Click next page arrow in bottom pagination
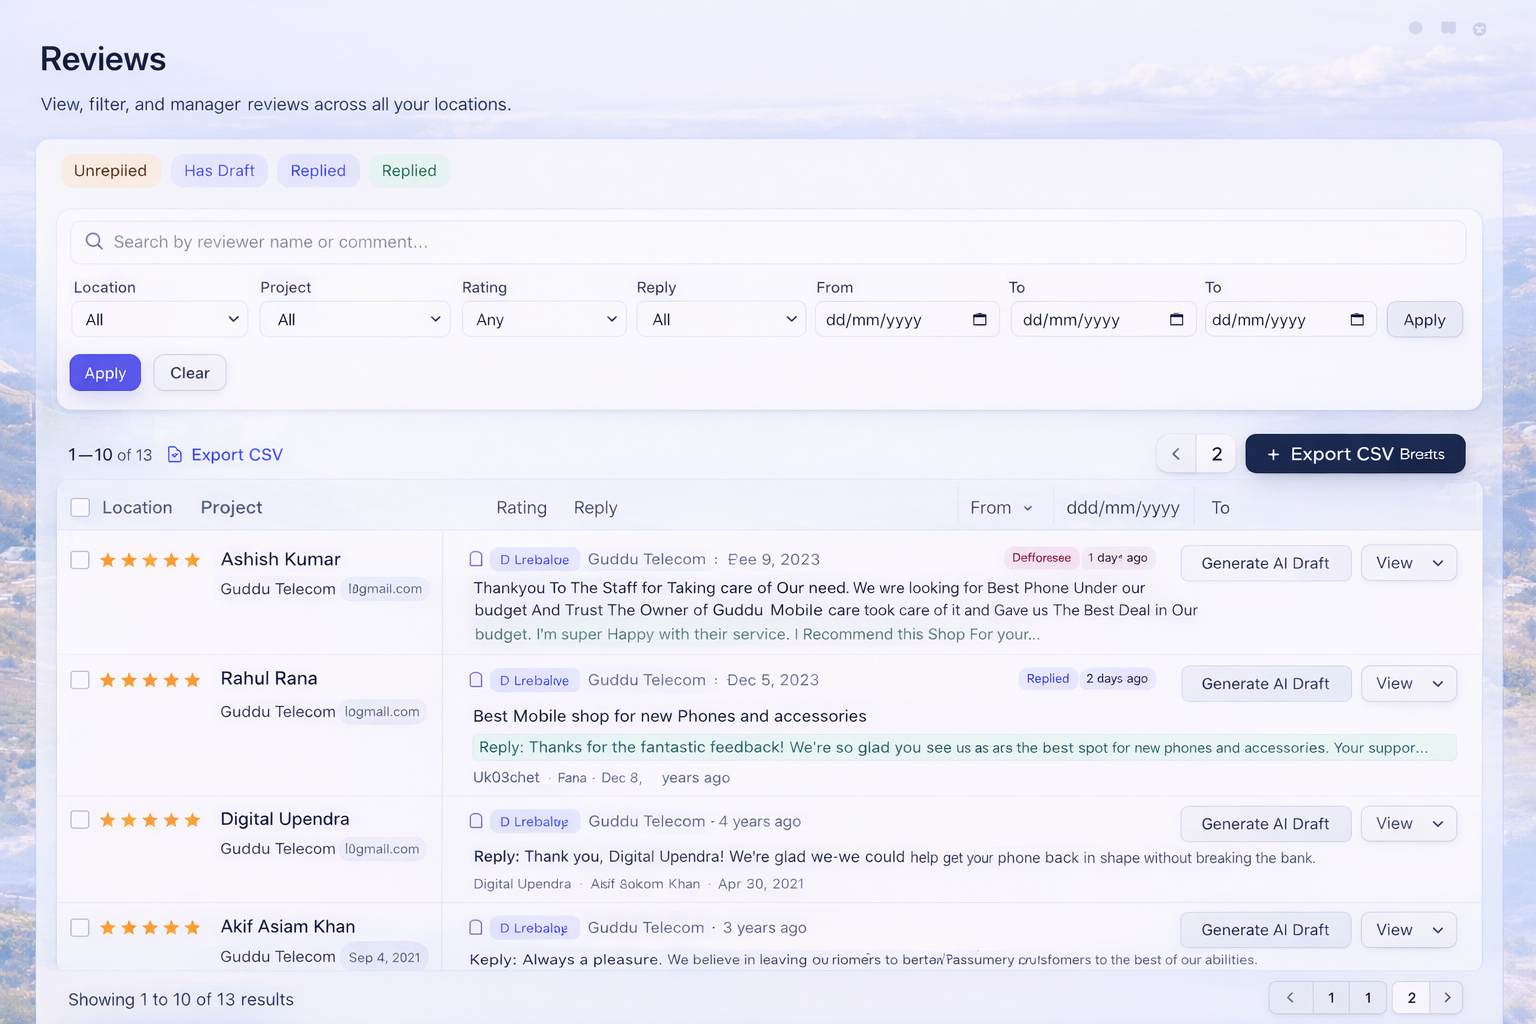Image resolution: width=1536 pixels, height=1024 pixels. 1446,997
